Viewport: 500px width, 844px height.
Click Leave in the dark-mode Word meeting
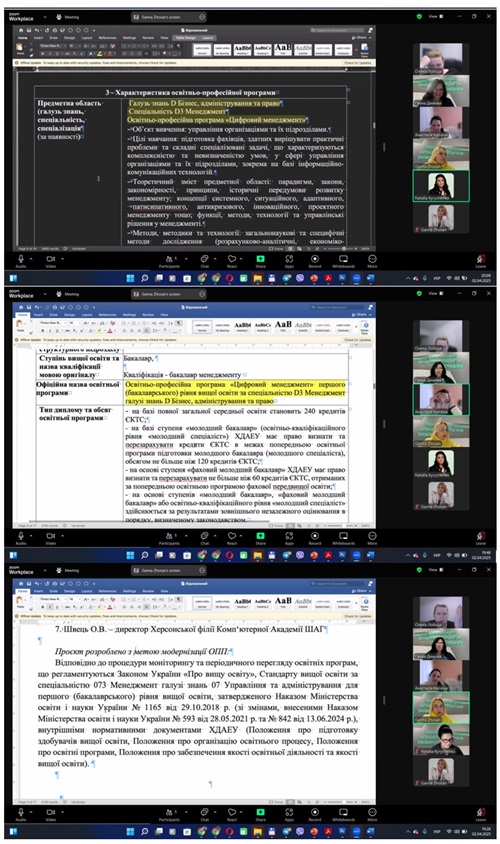click(481, 261)
